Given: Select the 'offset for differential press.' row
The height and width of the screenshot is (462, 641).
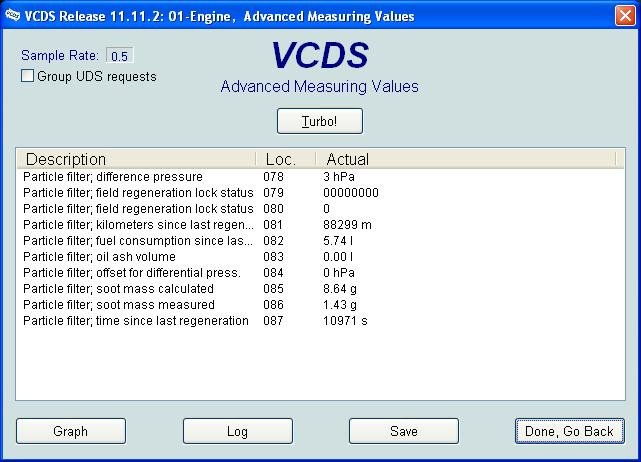Looking at the screenshot, I should pyautogui.click(x=320, y=272).
